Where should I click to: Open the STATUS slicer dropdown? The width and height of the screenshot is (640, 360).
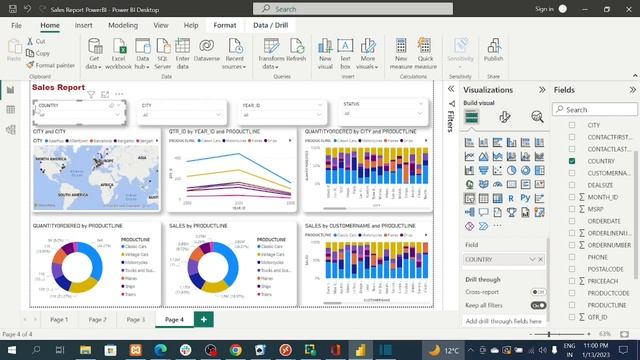click(x=420, y=113)
